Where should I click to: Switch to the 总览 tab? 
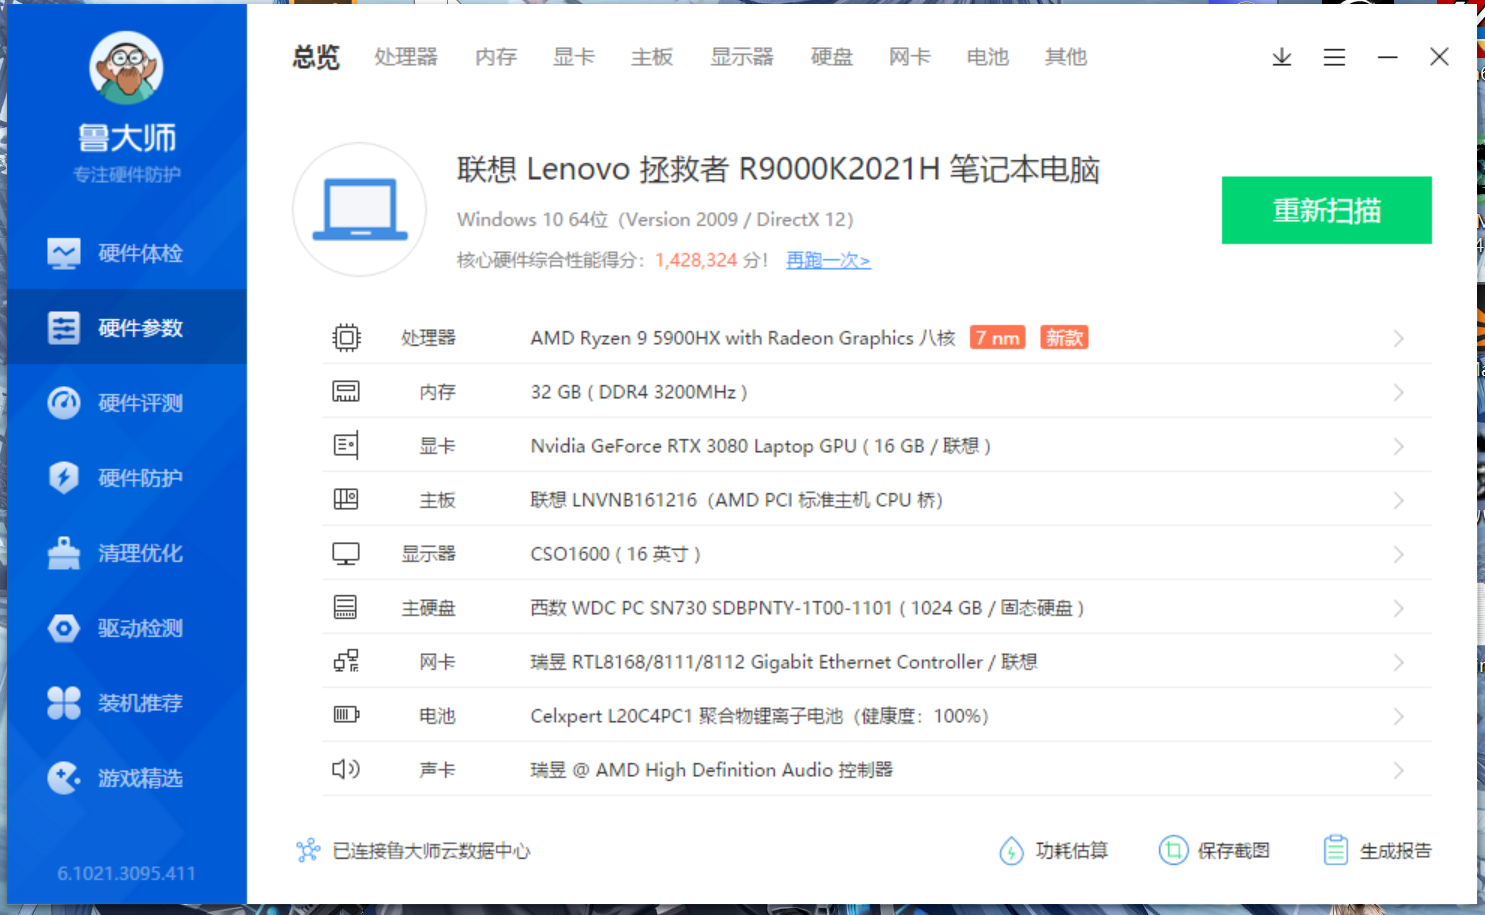pyautogui.click(x=316, y=57)
